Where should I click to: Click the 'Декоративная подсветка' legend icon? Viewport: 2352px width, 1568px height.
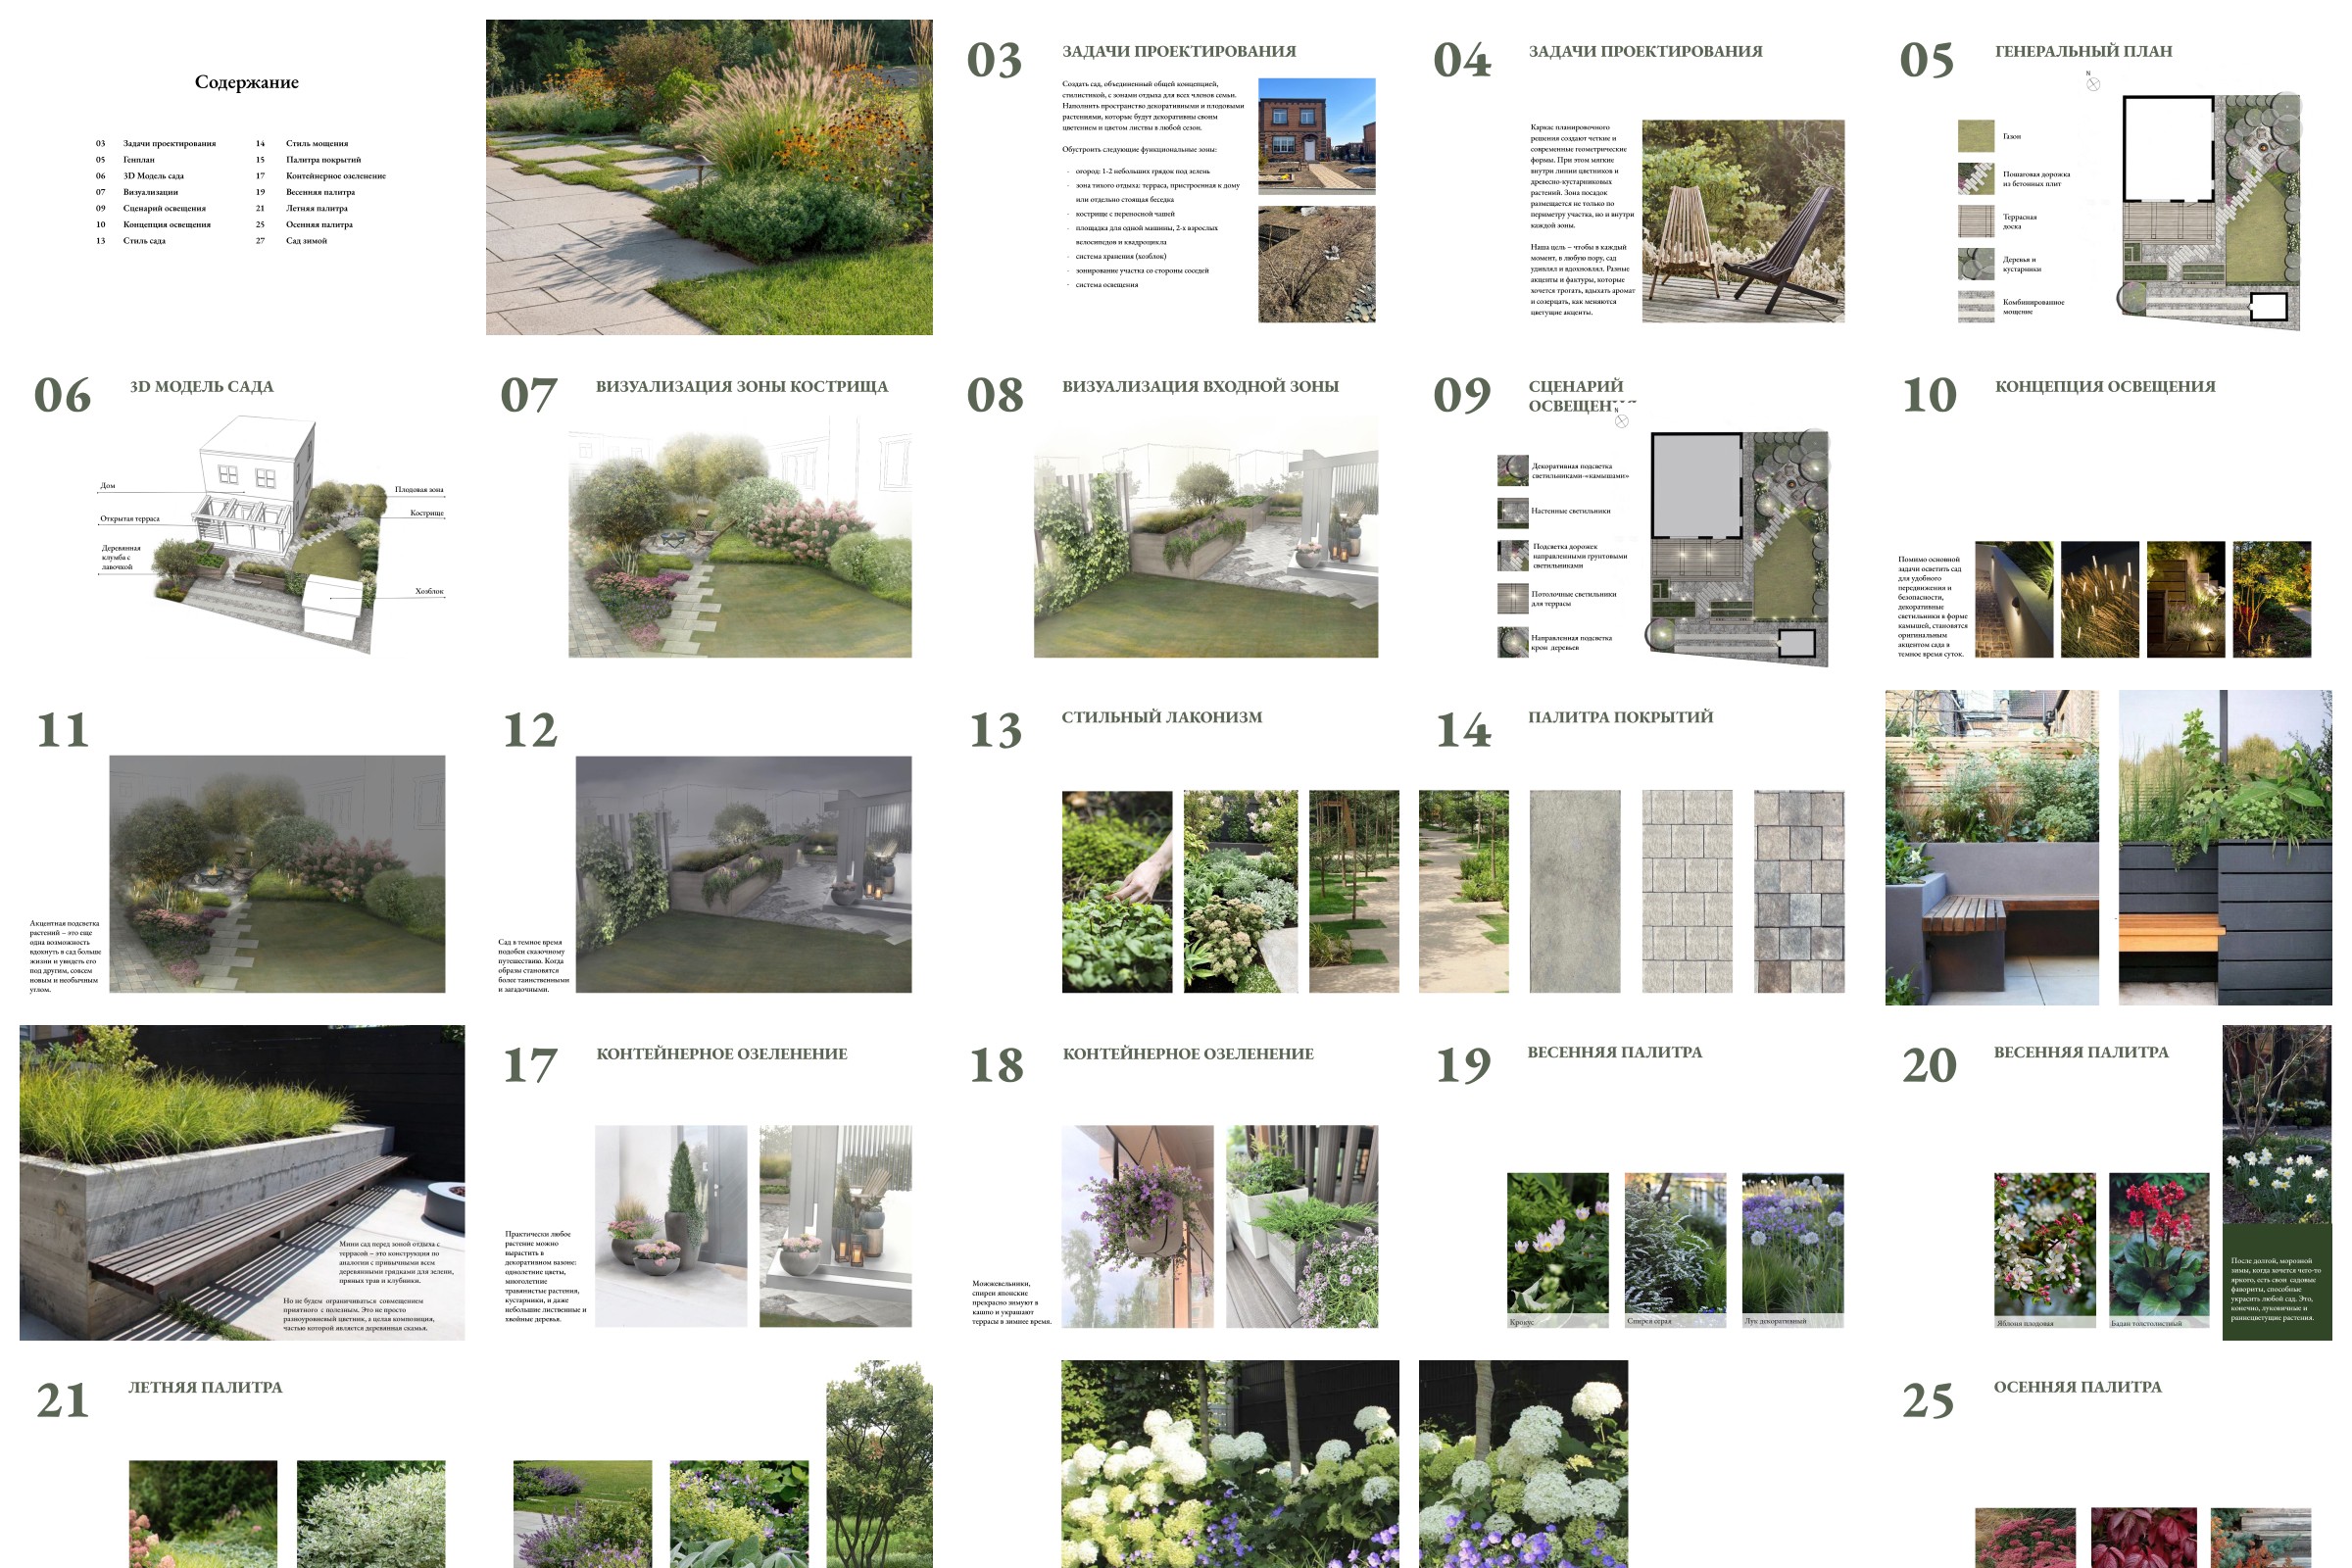pyautogui.click(x=1512, y=470)
